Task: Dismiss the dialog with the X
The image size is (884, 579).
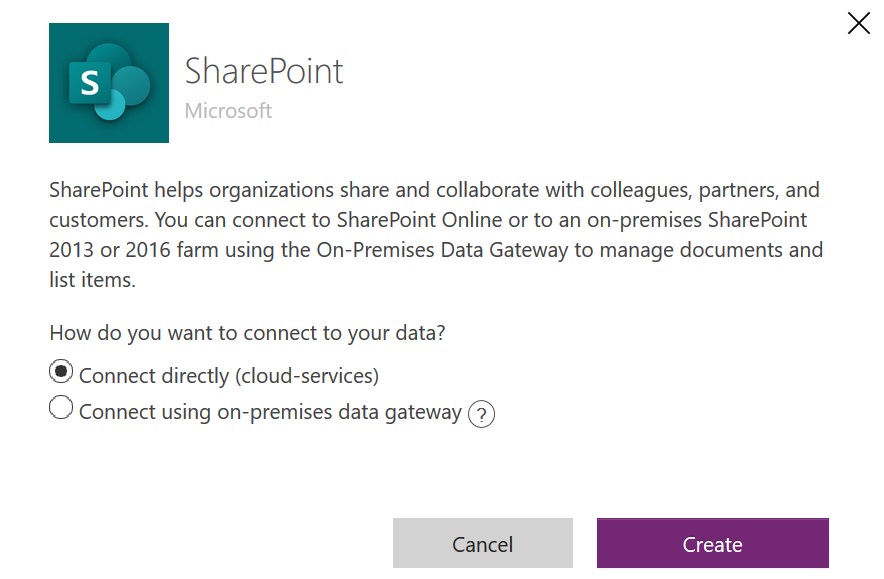Action: point(858,23)
